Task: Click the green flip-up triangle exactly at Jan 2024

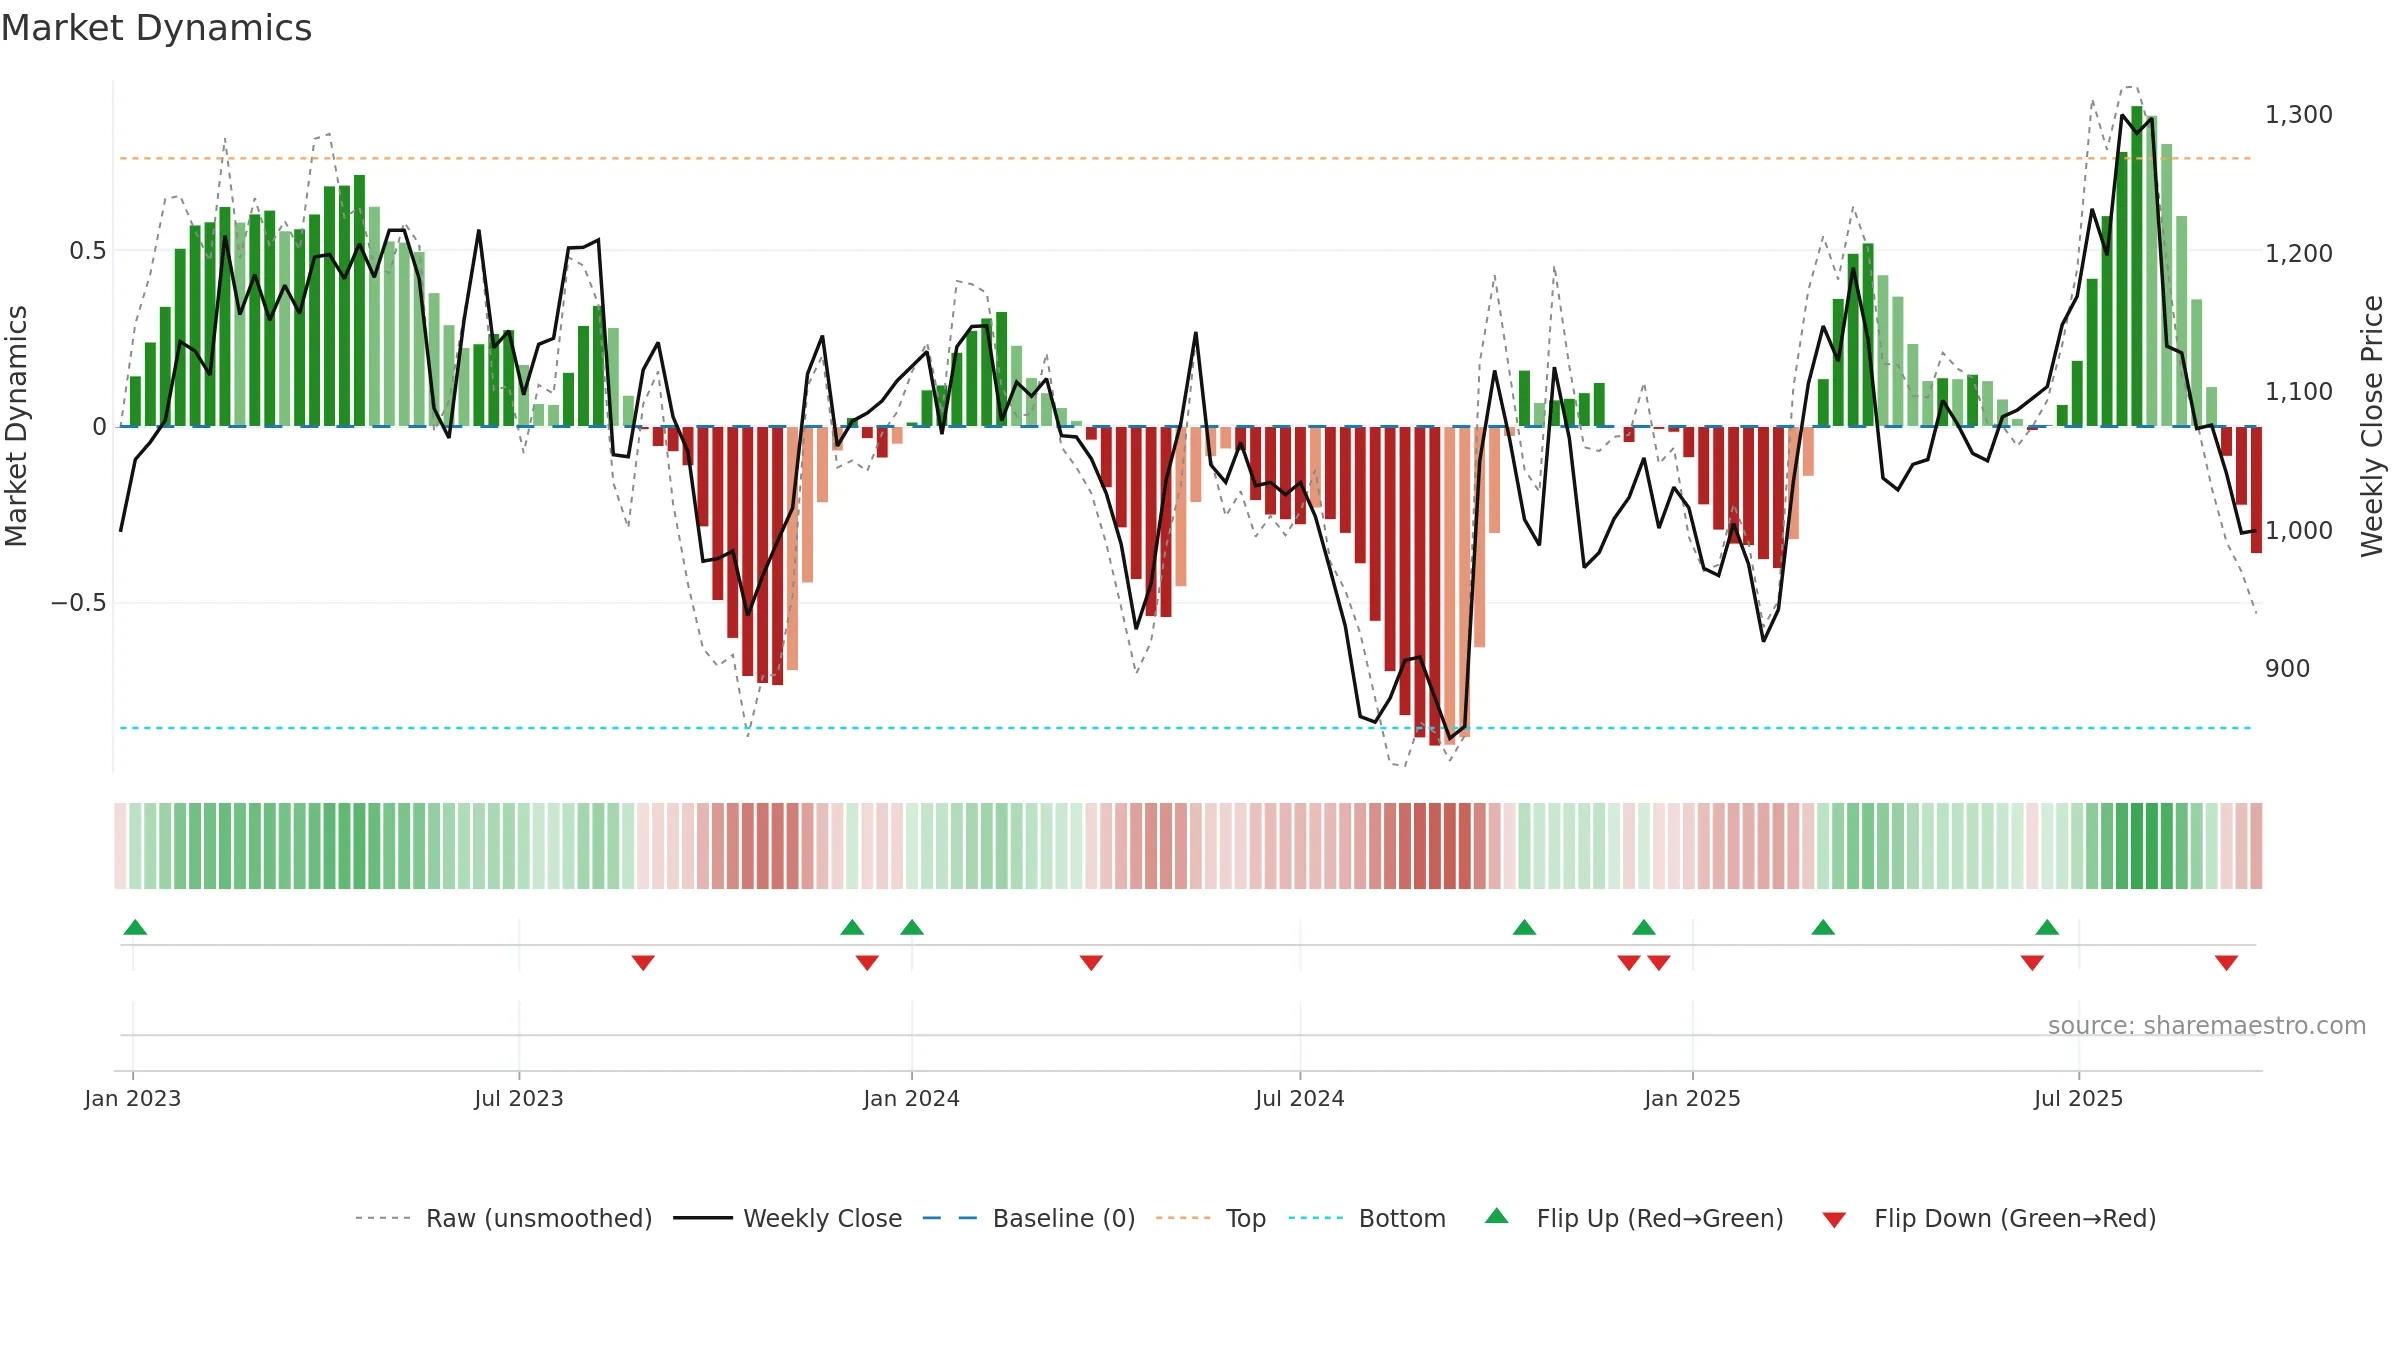Action: (x=912, y=927)
